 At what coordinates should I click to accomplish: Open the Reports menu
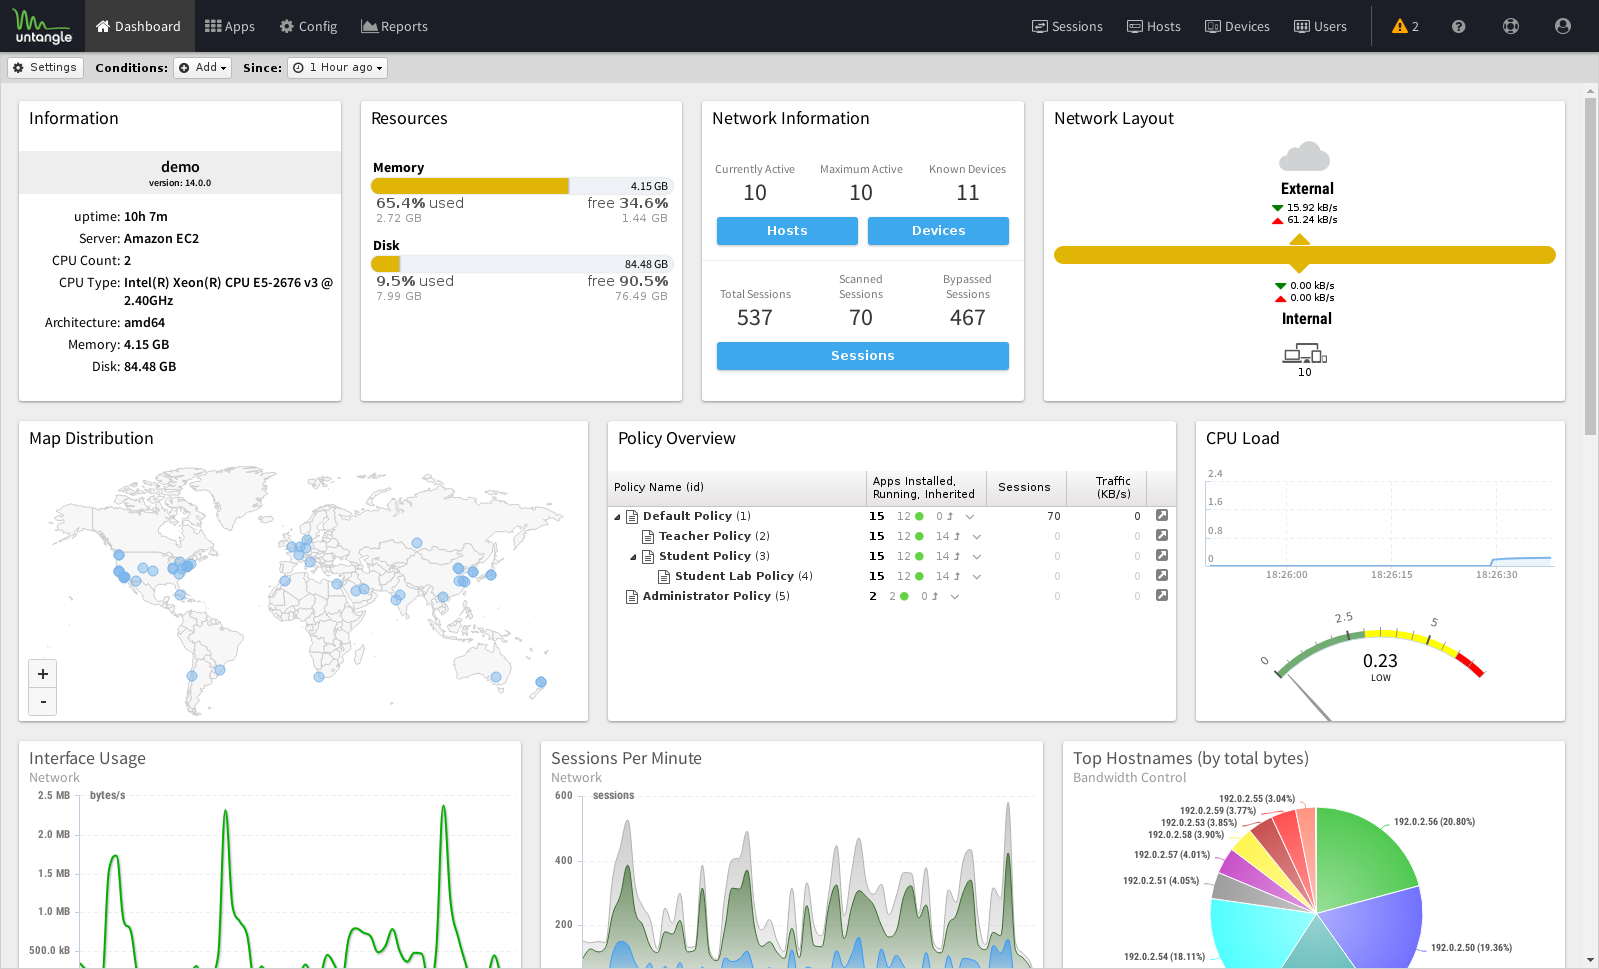click(394, 26)
